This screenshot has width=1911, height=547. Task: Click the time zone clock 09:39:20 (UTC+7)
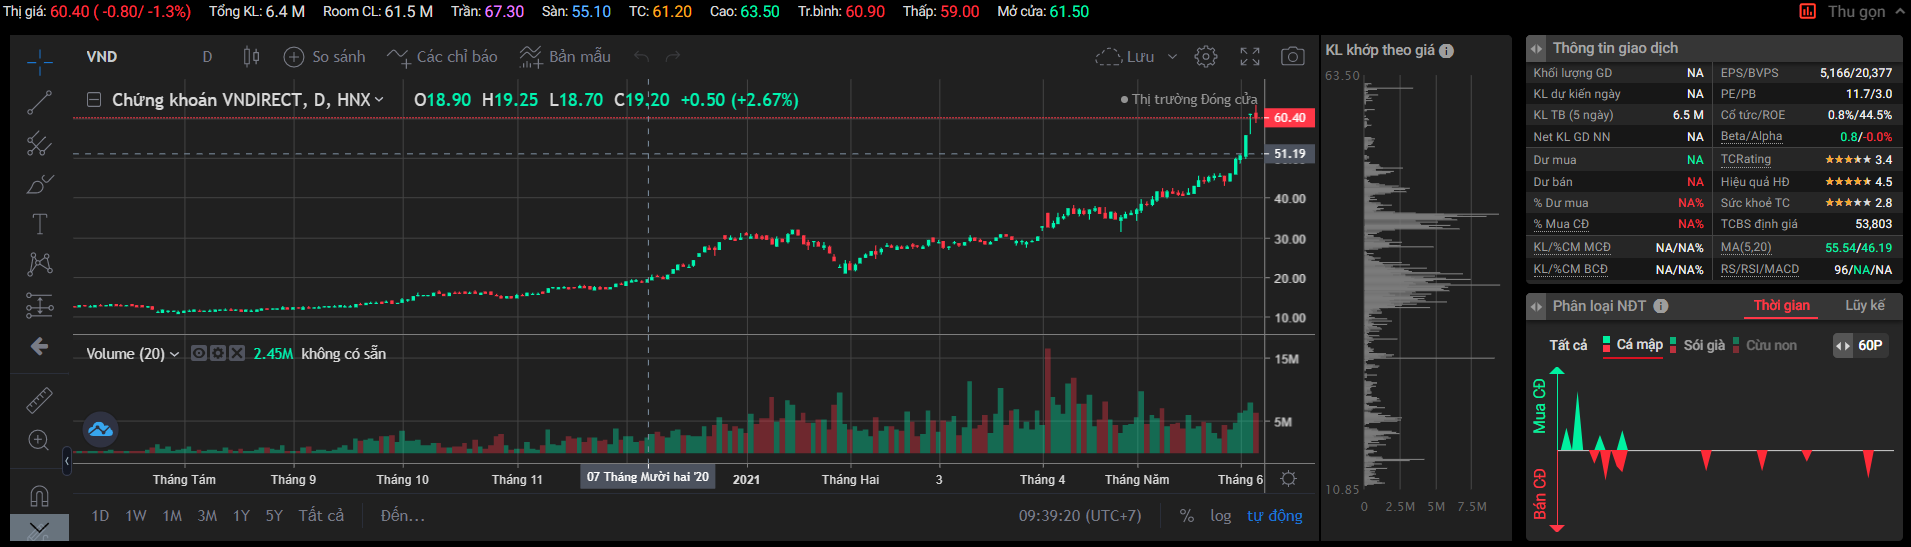click(1080, 516)
